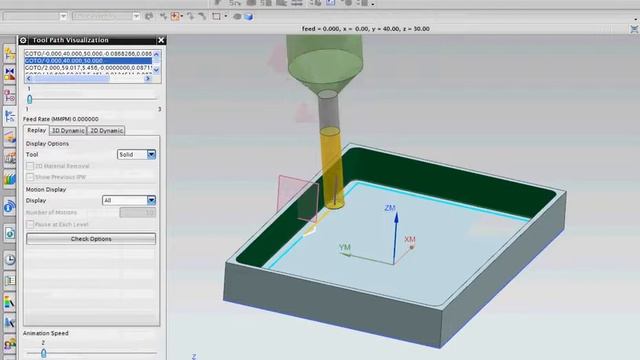Open the blue K roles sidebar tab
Screen dimensions: 640x360
9,323
